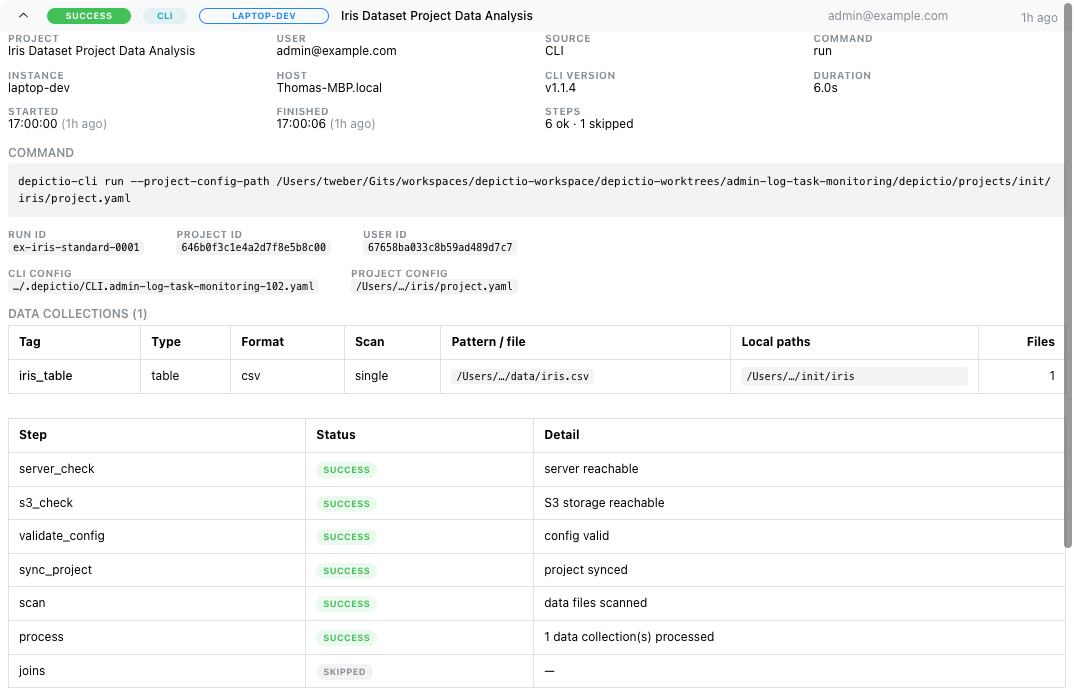This screenshot has height=695, width=1074.
Task: Click the SUCCESS badge for s3_check
Action: [x=346, y=503]
